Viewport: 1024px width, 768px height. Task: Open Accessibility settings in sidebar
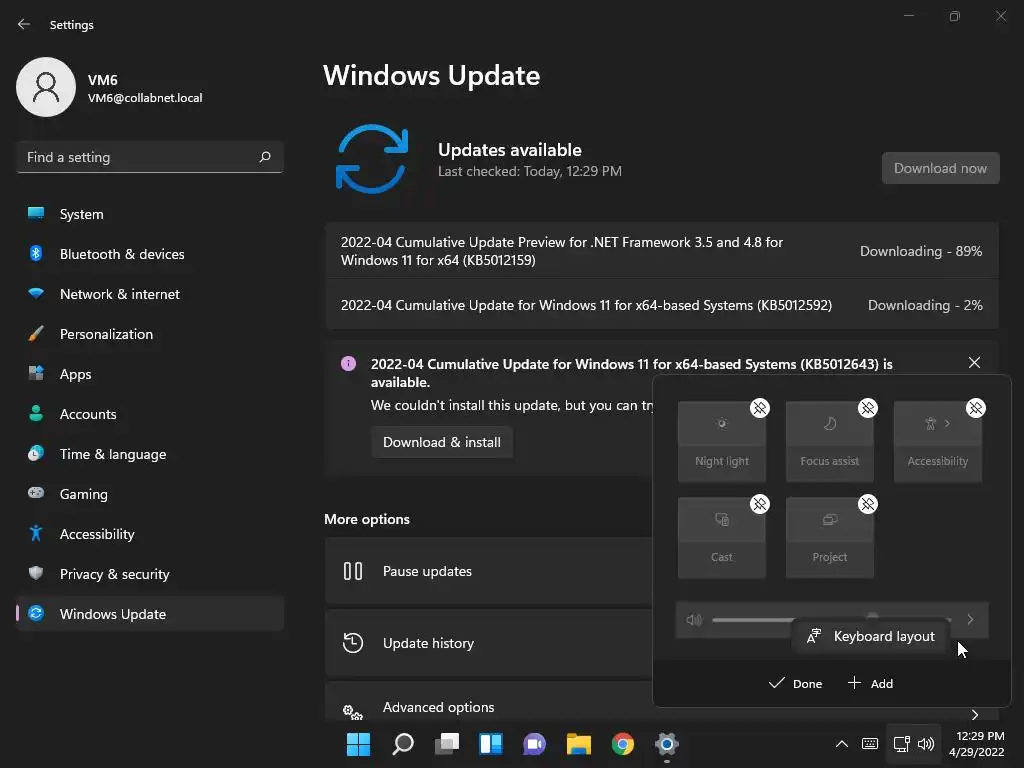point(150,534)
